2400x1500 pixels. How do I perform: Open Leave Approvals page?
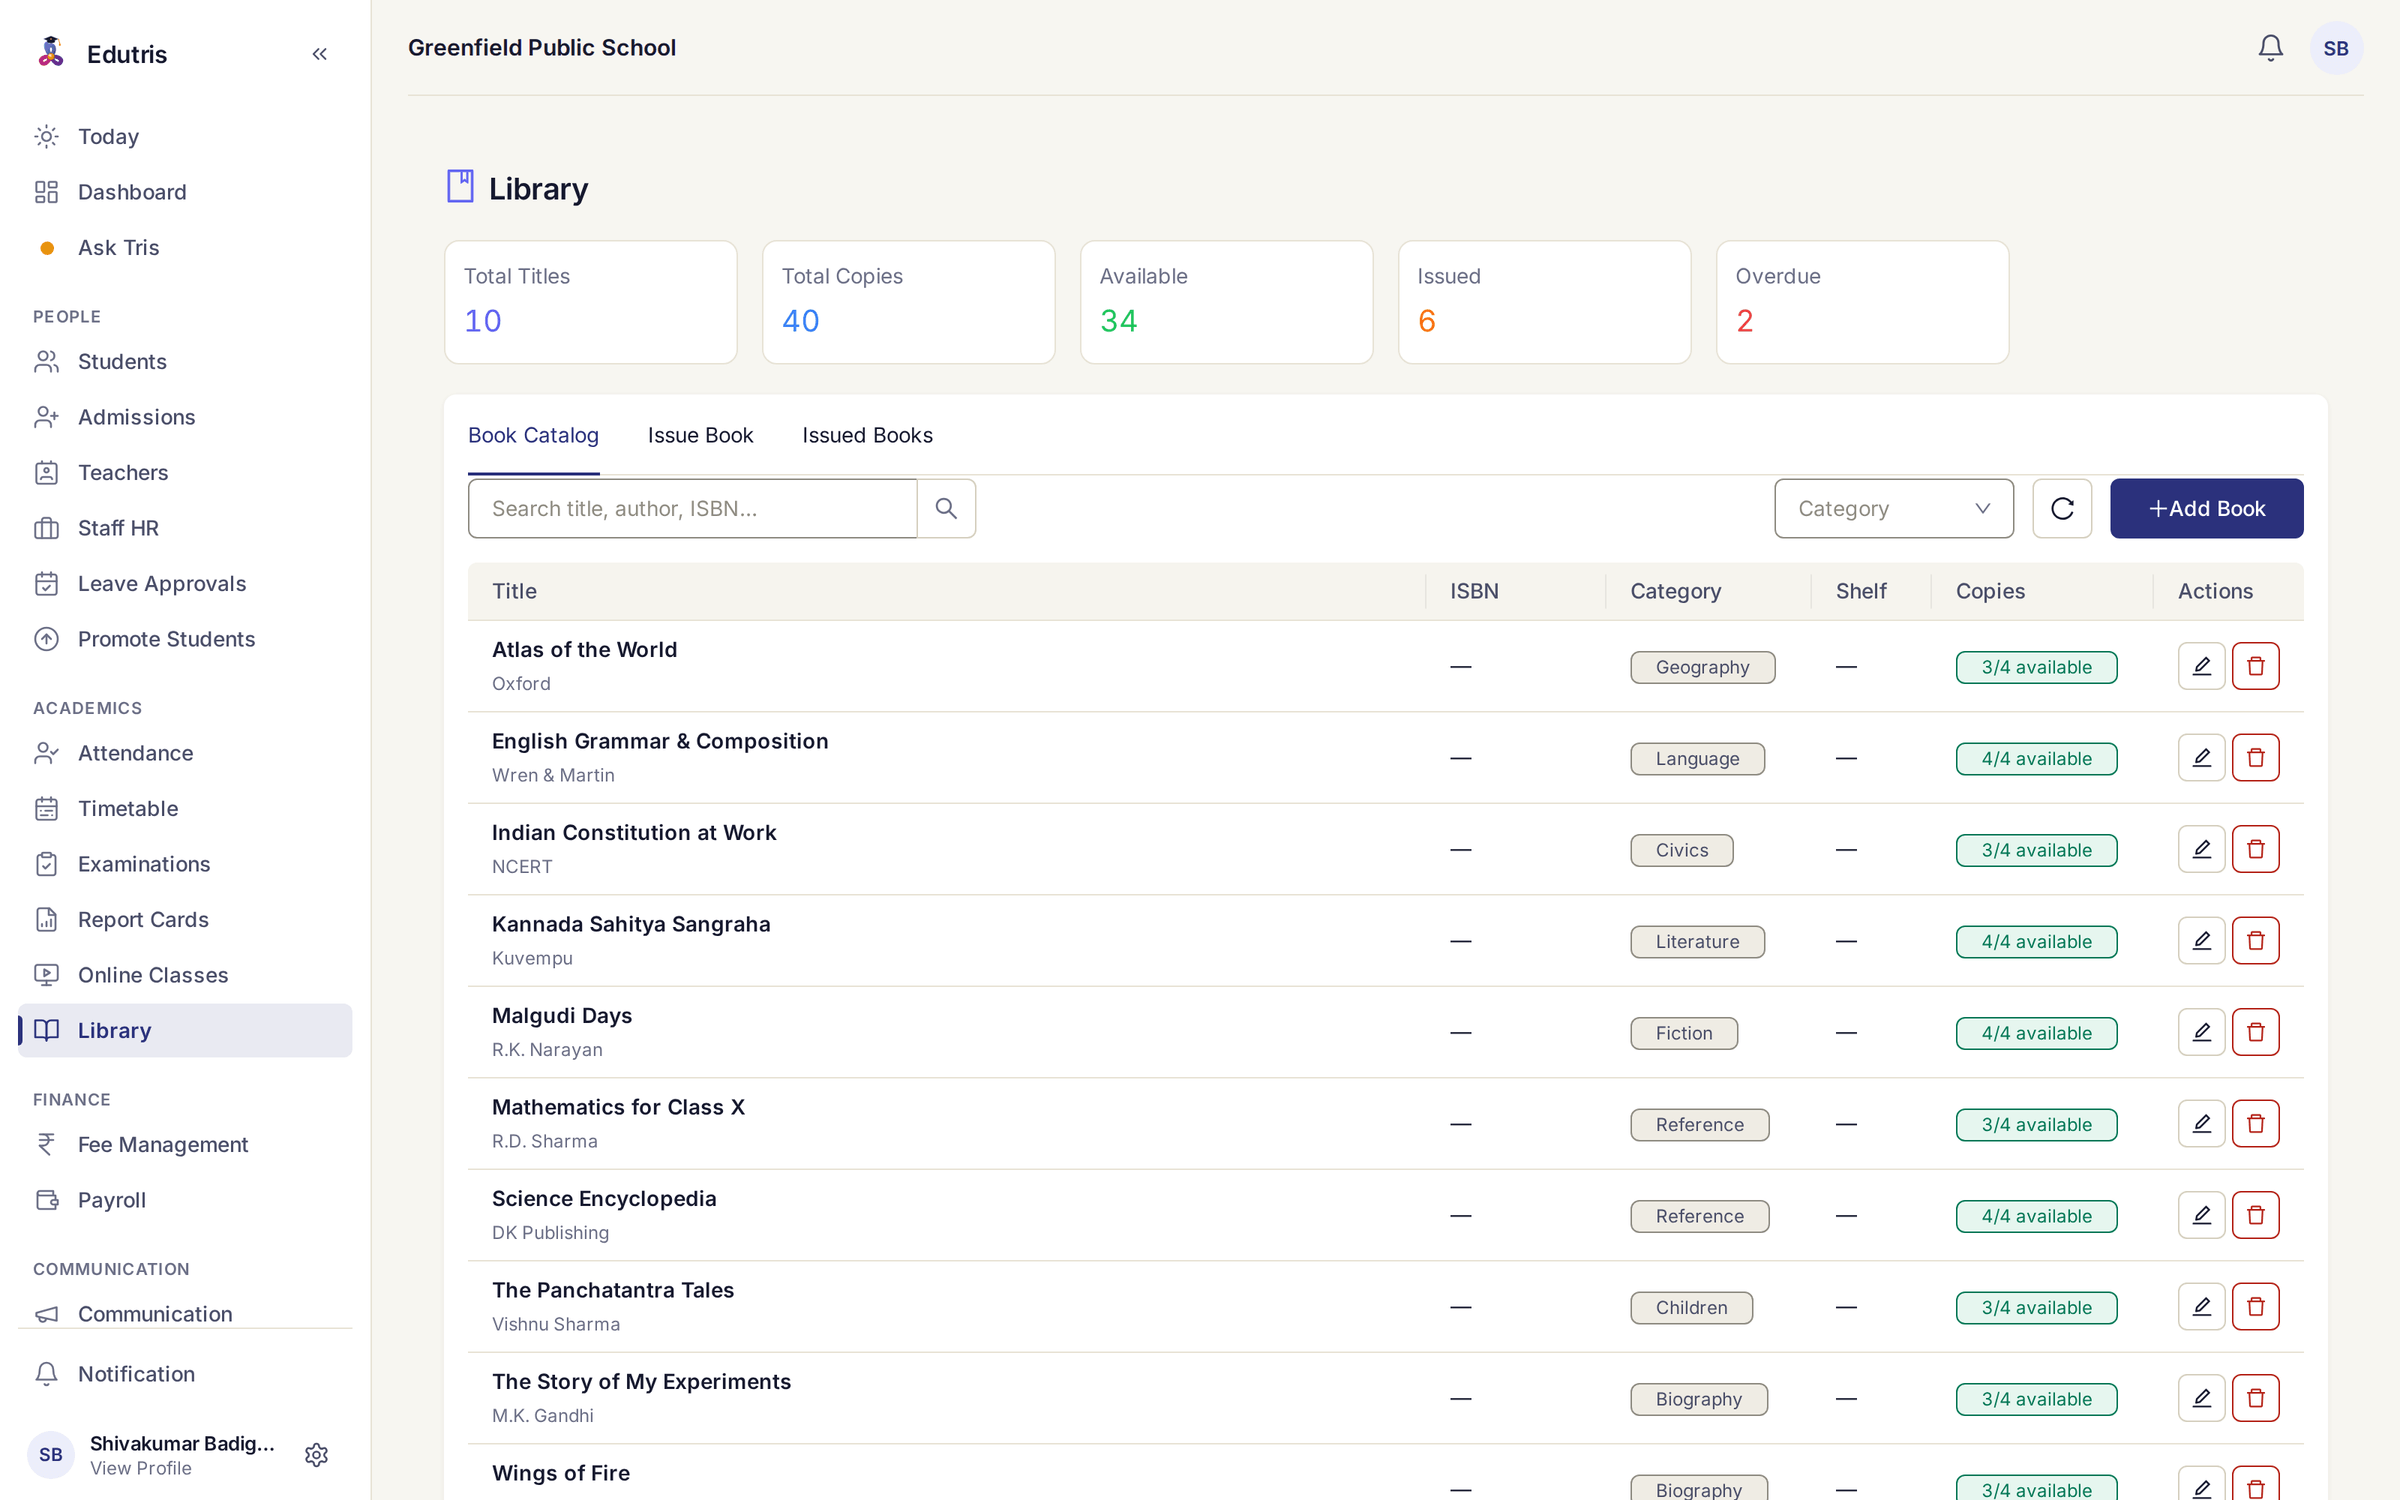(185, 583)
